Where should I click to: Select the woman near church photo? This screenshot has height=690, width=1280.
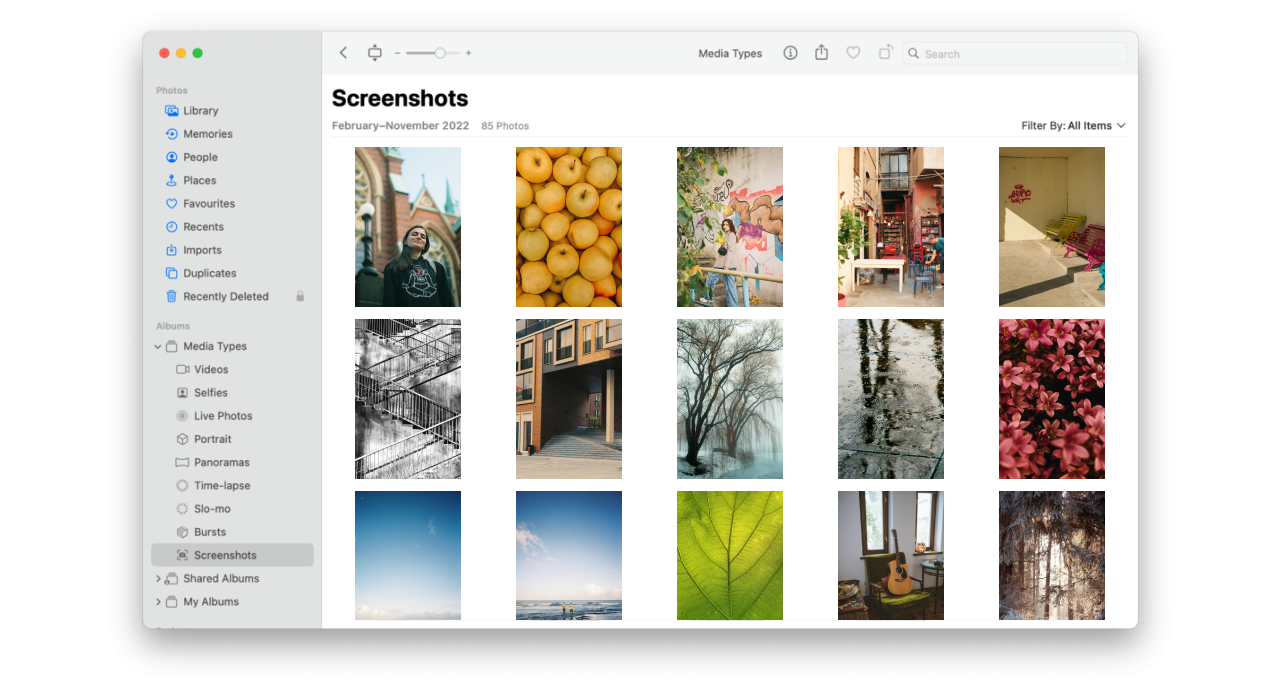[x=408, y=227]
